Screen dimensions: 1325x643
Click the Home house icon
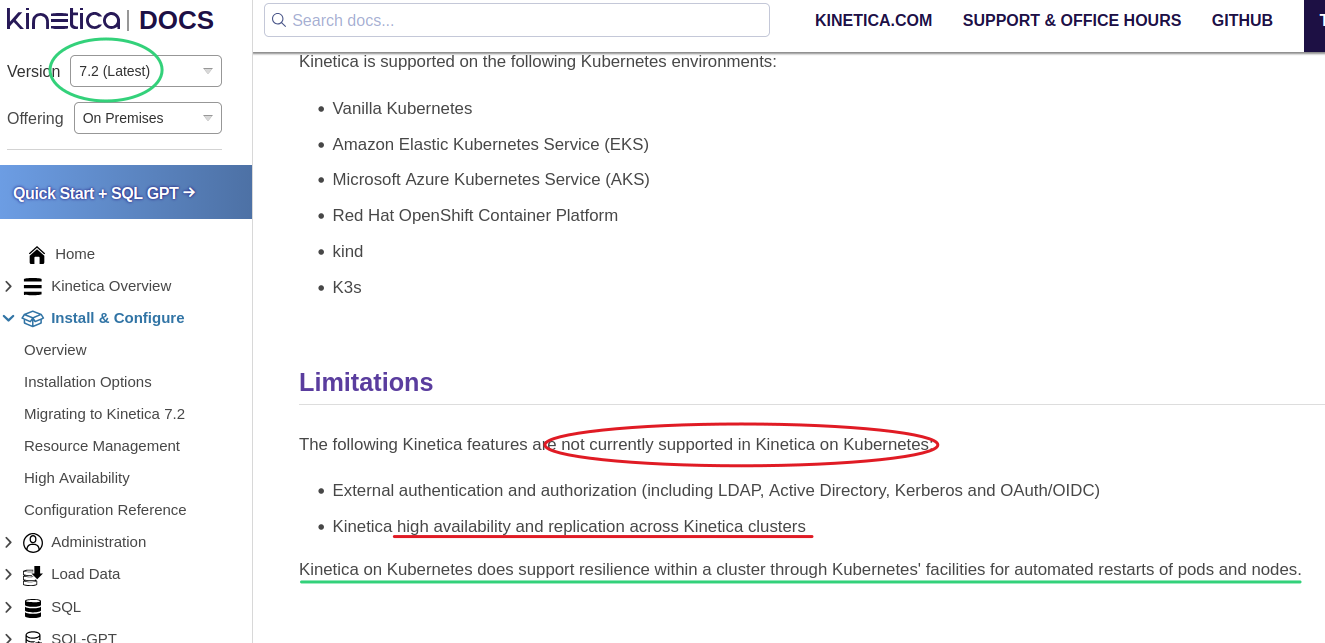pyautogui.click(x=37, y=254)
